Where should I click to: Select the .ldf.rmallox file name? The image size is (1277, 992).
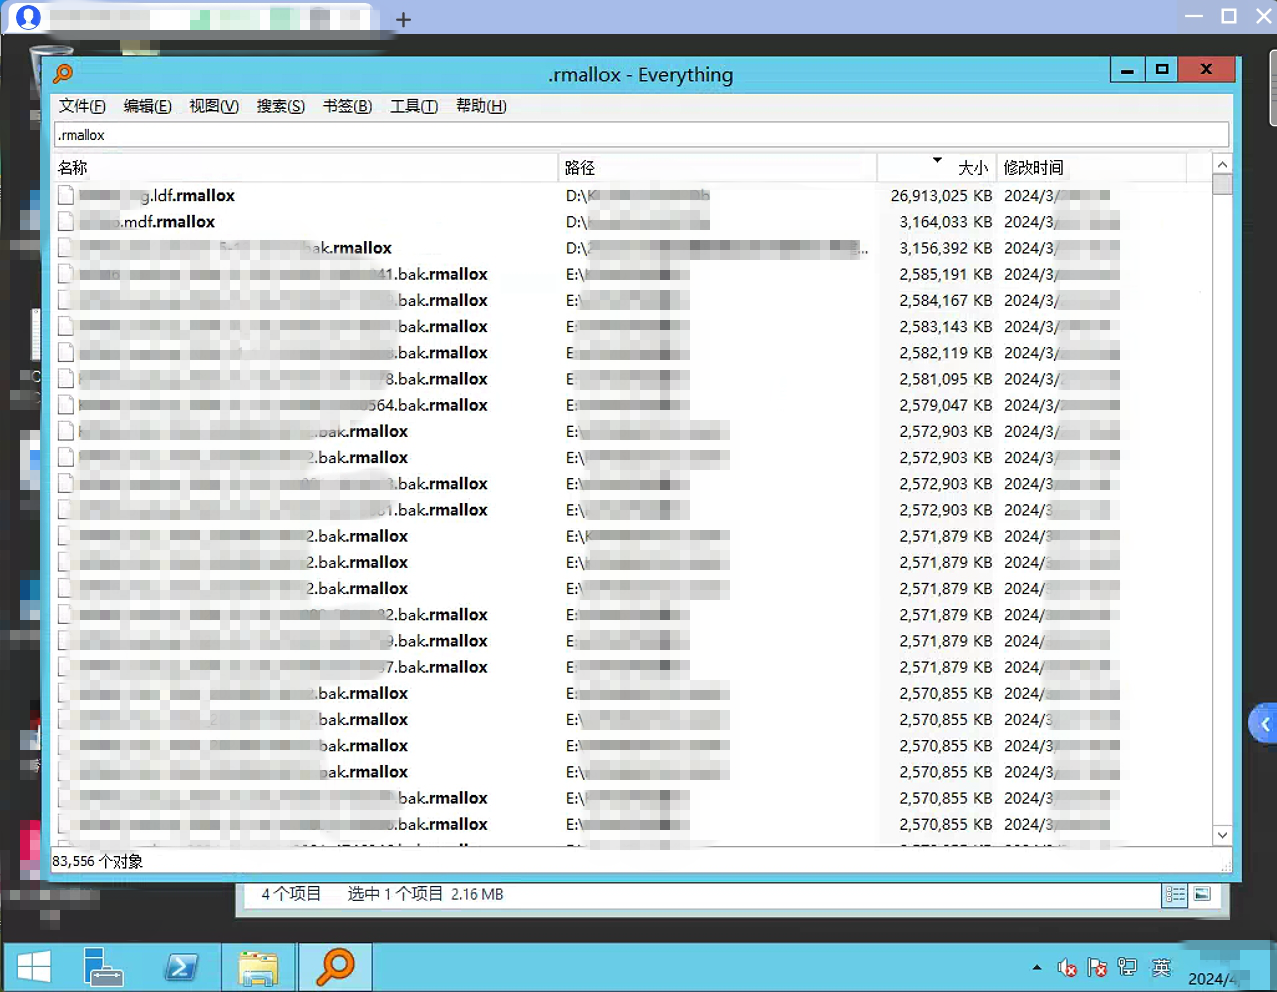[x=158, y=195]
